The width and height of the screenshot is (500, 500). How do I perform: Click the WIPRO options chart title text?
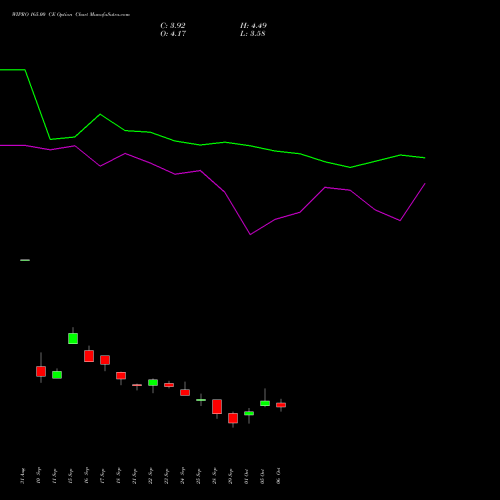pos(71,15)
